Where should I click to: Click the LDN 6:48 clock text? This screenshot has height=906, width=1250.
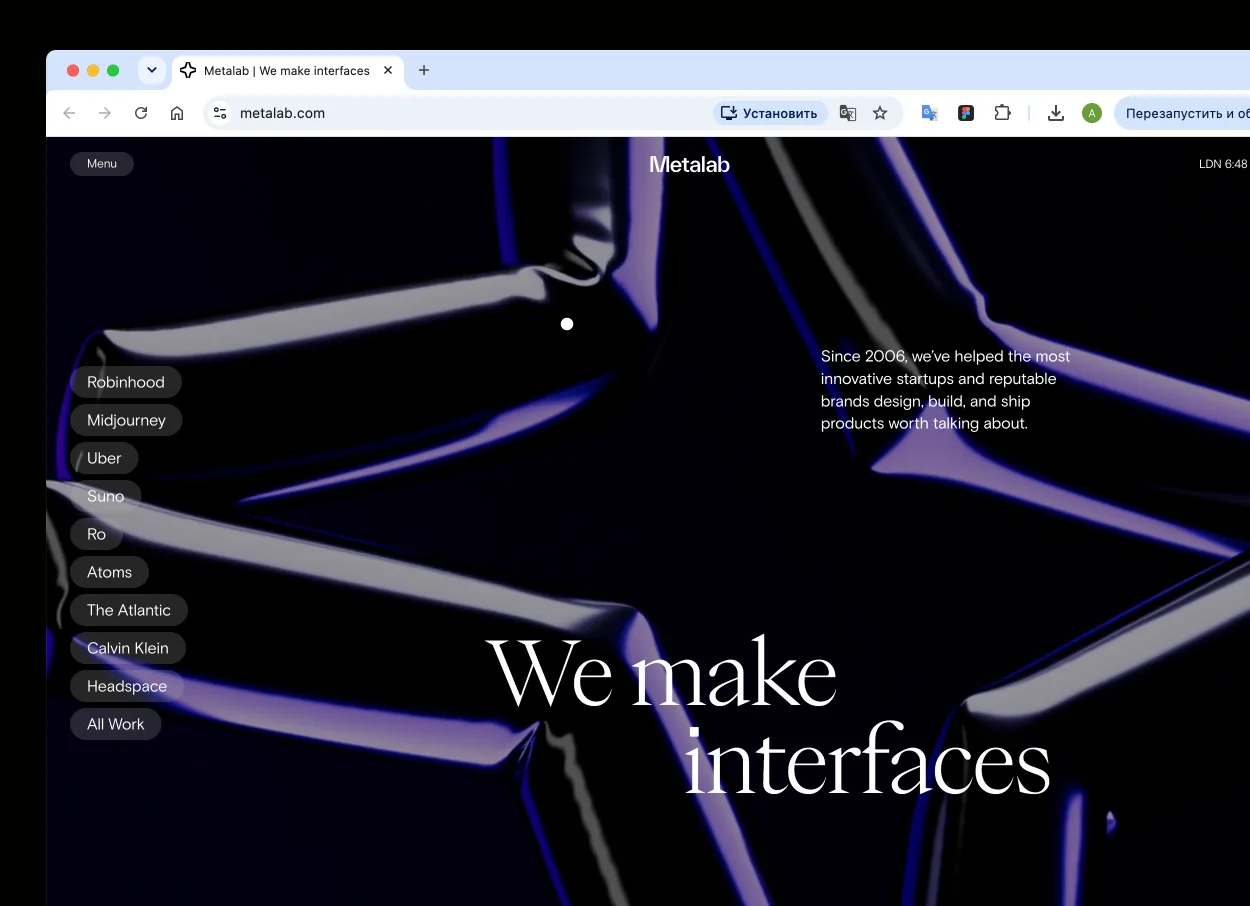tap(1223, 164)
